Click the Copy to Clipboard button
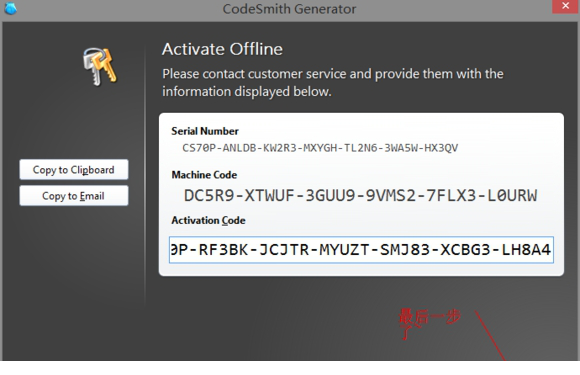Viewport: 580px width, 375px height. [x=74, y=170]
